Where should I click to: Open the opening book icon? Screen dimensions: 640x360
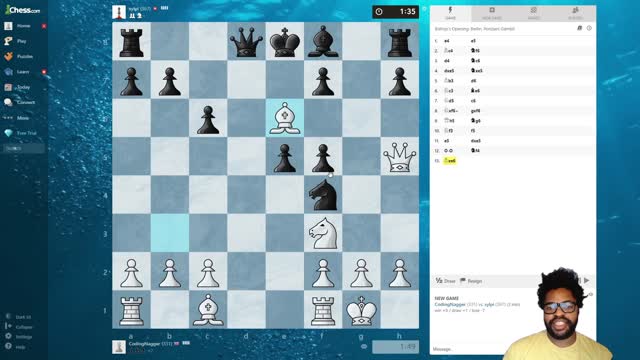pyautogui.click(x=579, y=28)
